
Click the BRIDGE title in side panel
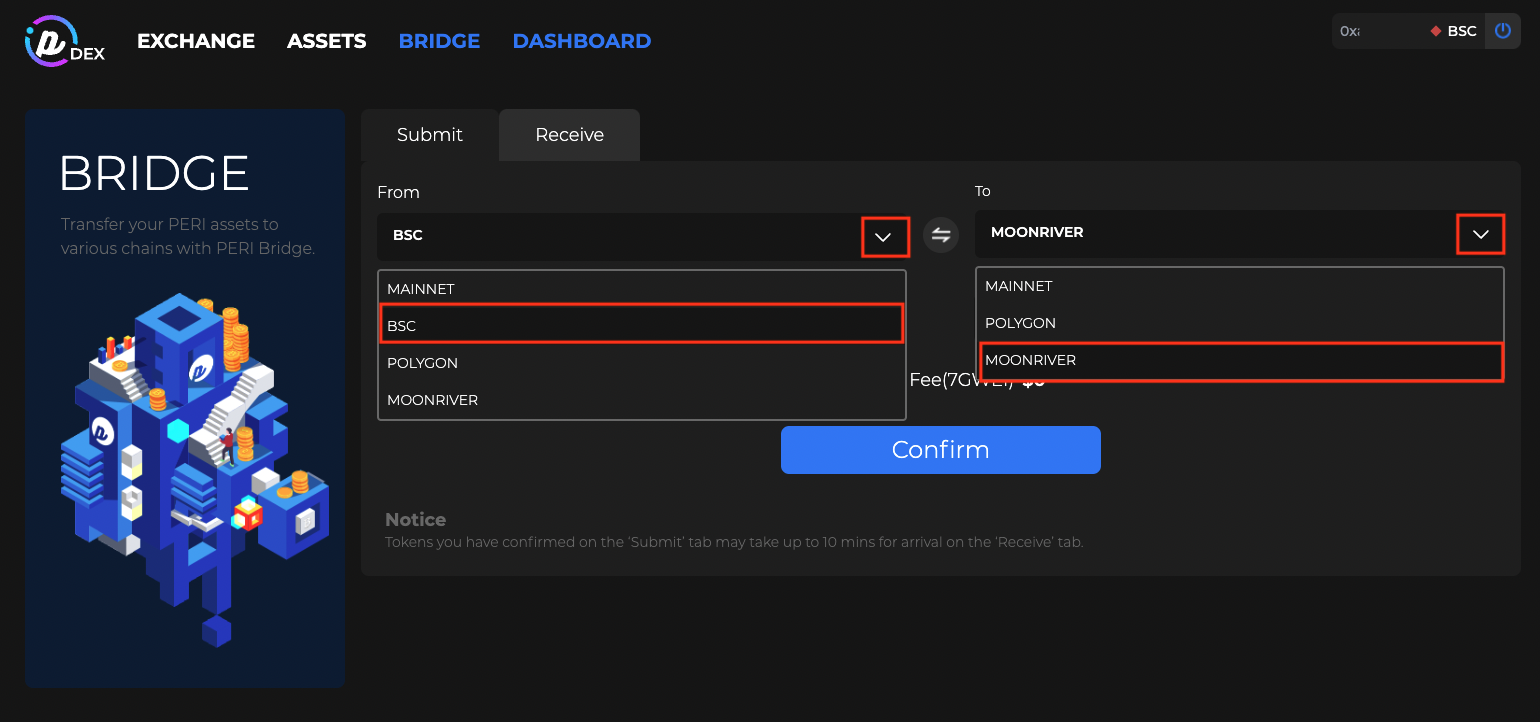pos(154,174)
